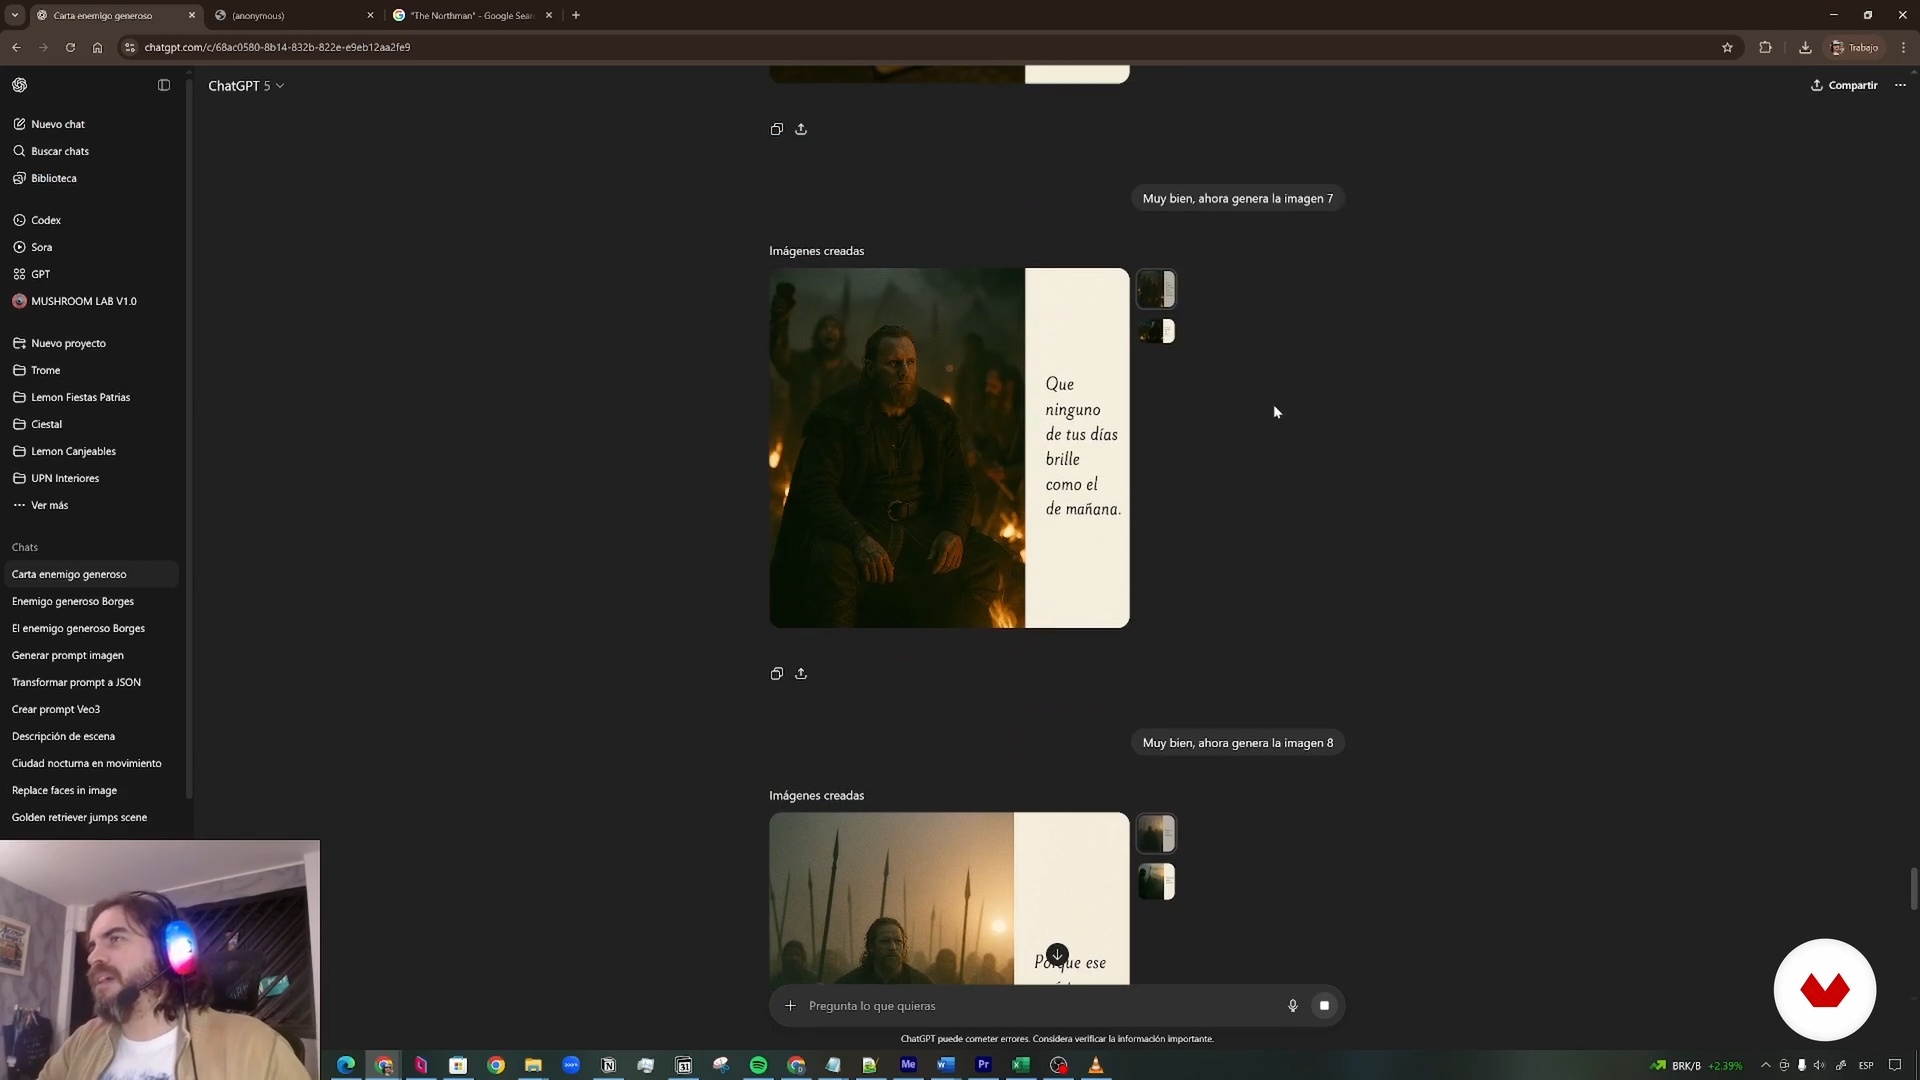This screenshot has height=1080, width=1920.
Task: Open the Generar prompt imagen chat
Action: point(68,655)
